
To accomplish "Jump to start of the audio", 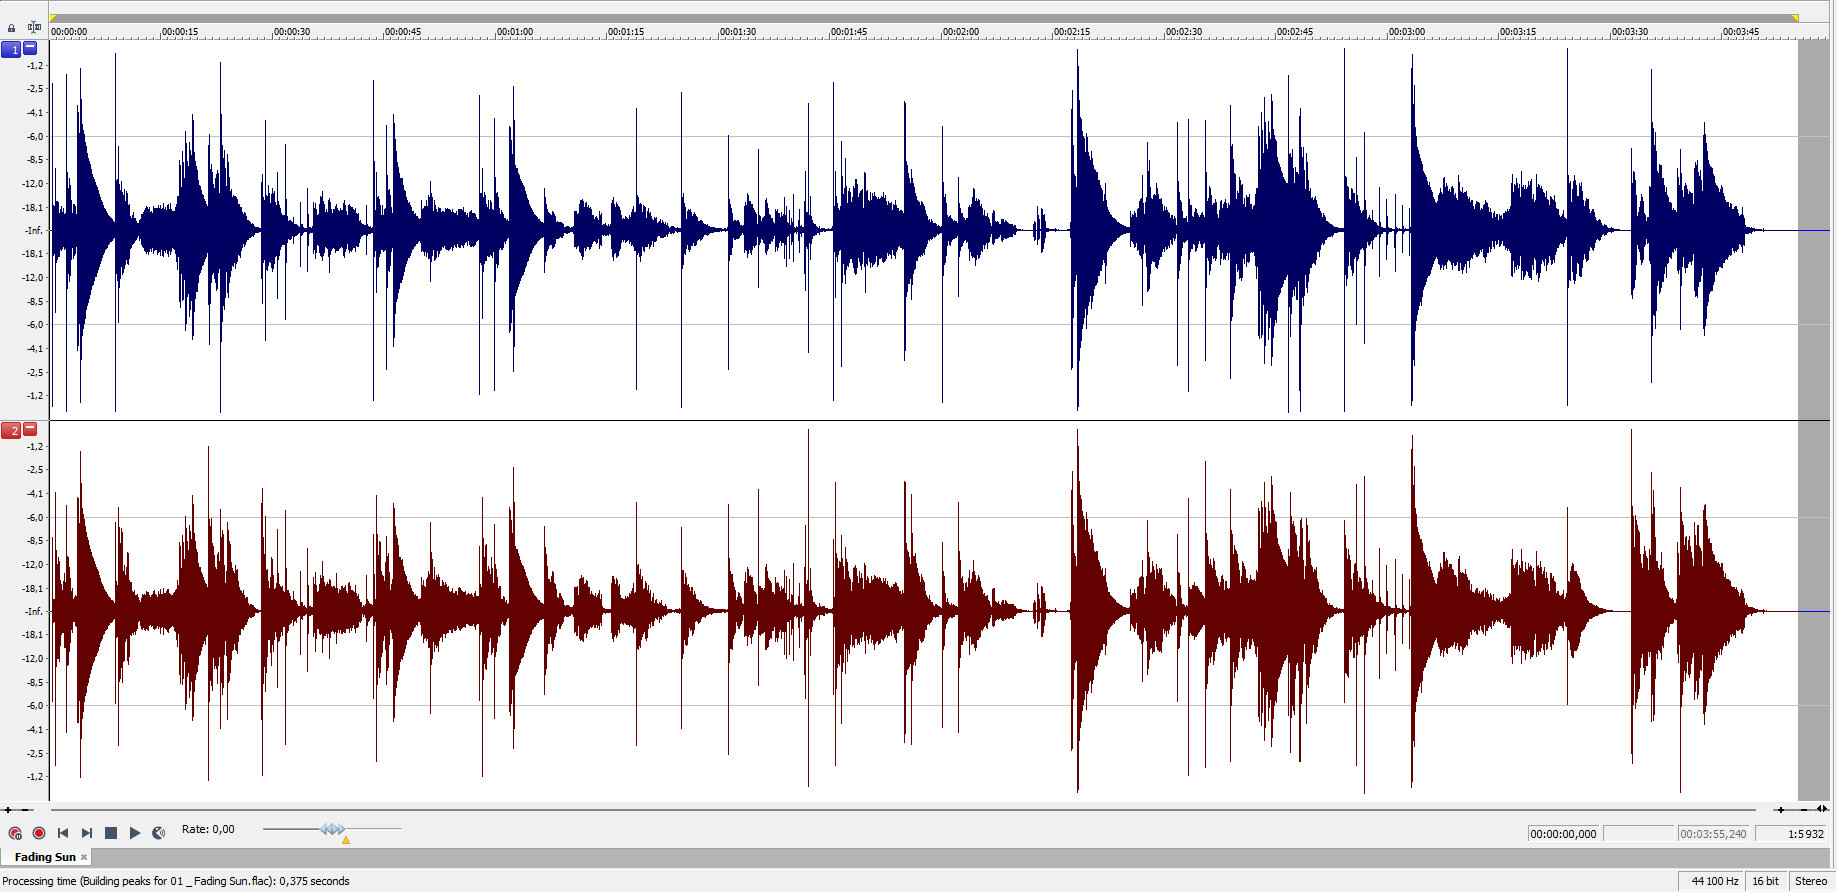I will [x=63, y=833].
